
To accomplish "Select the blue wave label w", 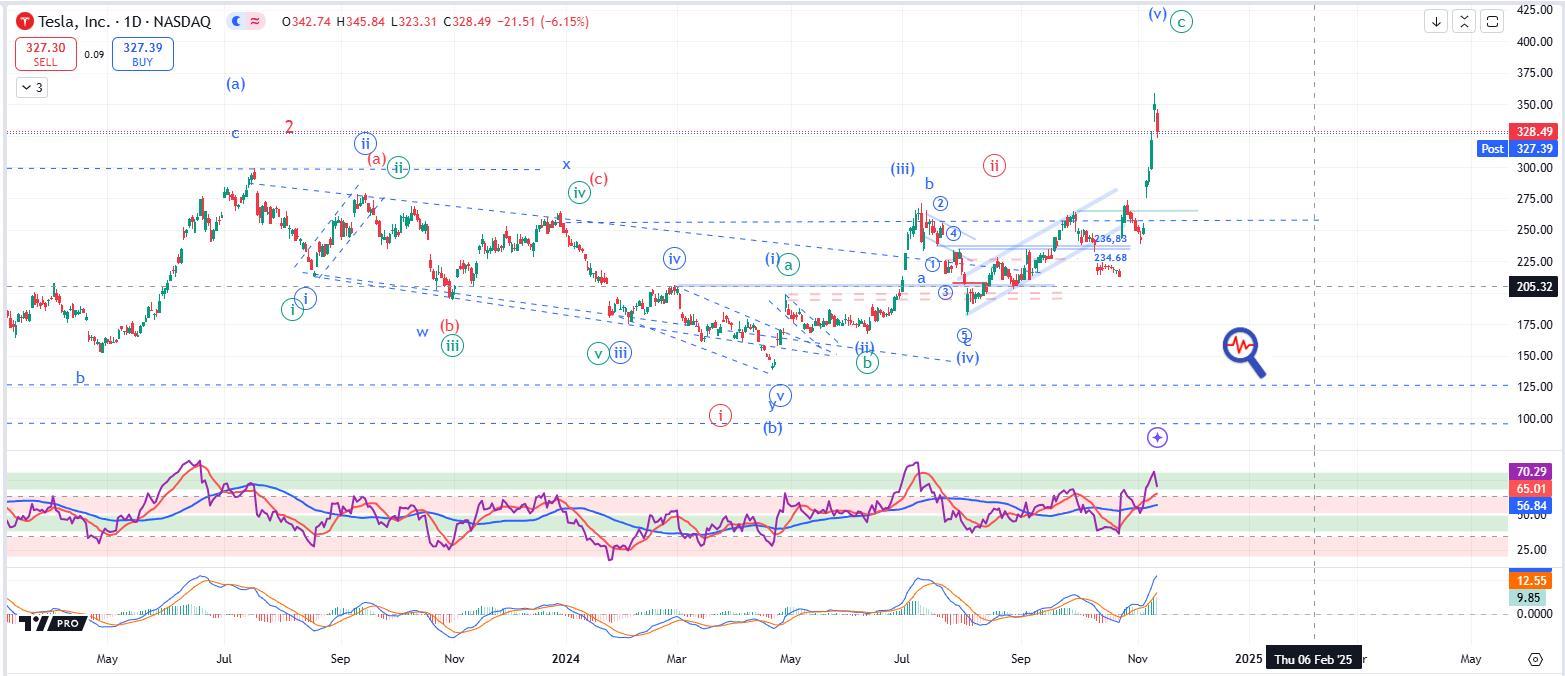I will tap(423, 332).
